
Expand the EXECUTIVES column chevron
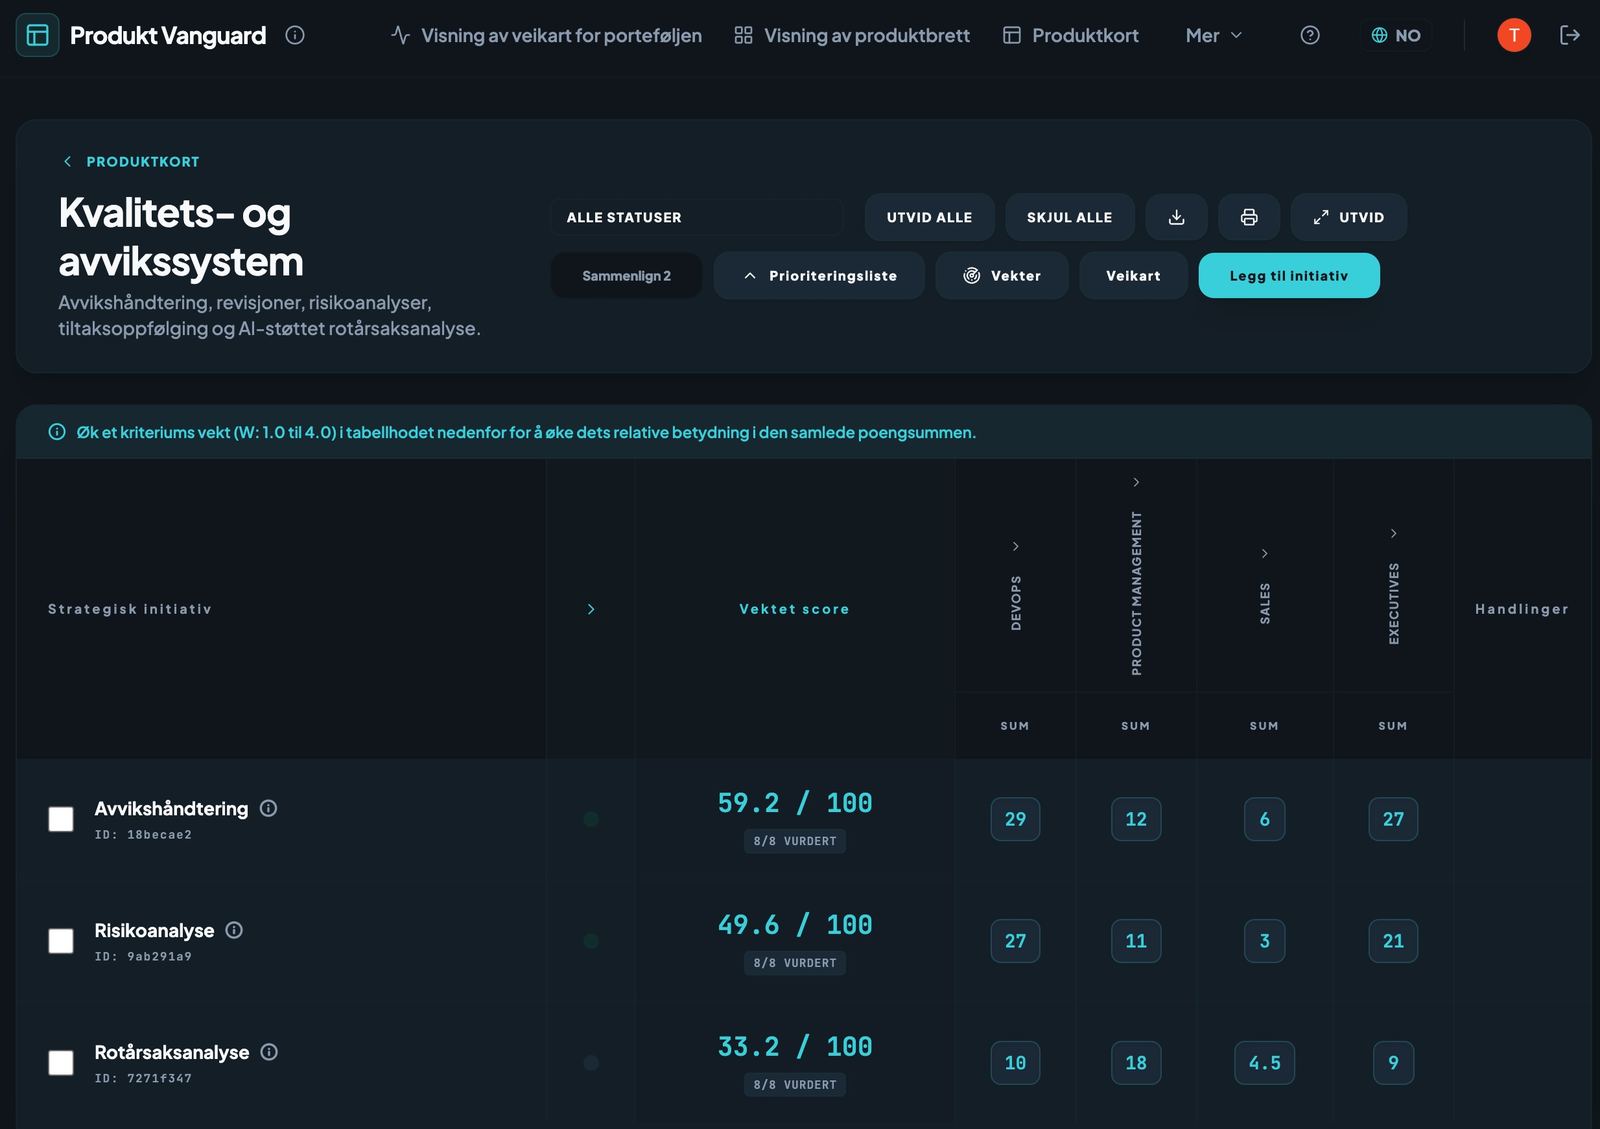[1393, 533]
